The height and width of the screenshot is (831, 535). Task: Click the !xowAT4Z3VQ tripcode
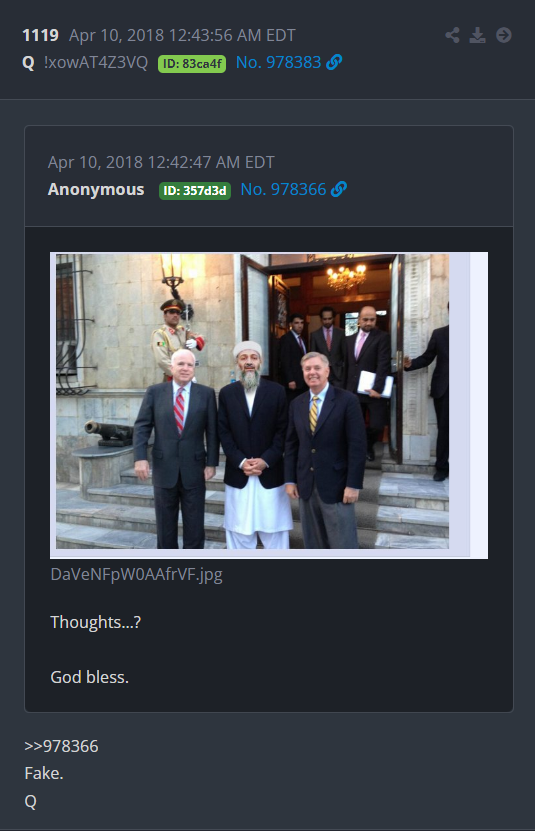click(x=96, y=63)
